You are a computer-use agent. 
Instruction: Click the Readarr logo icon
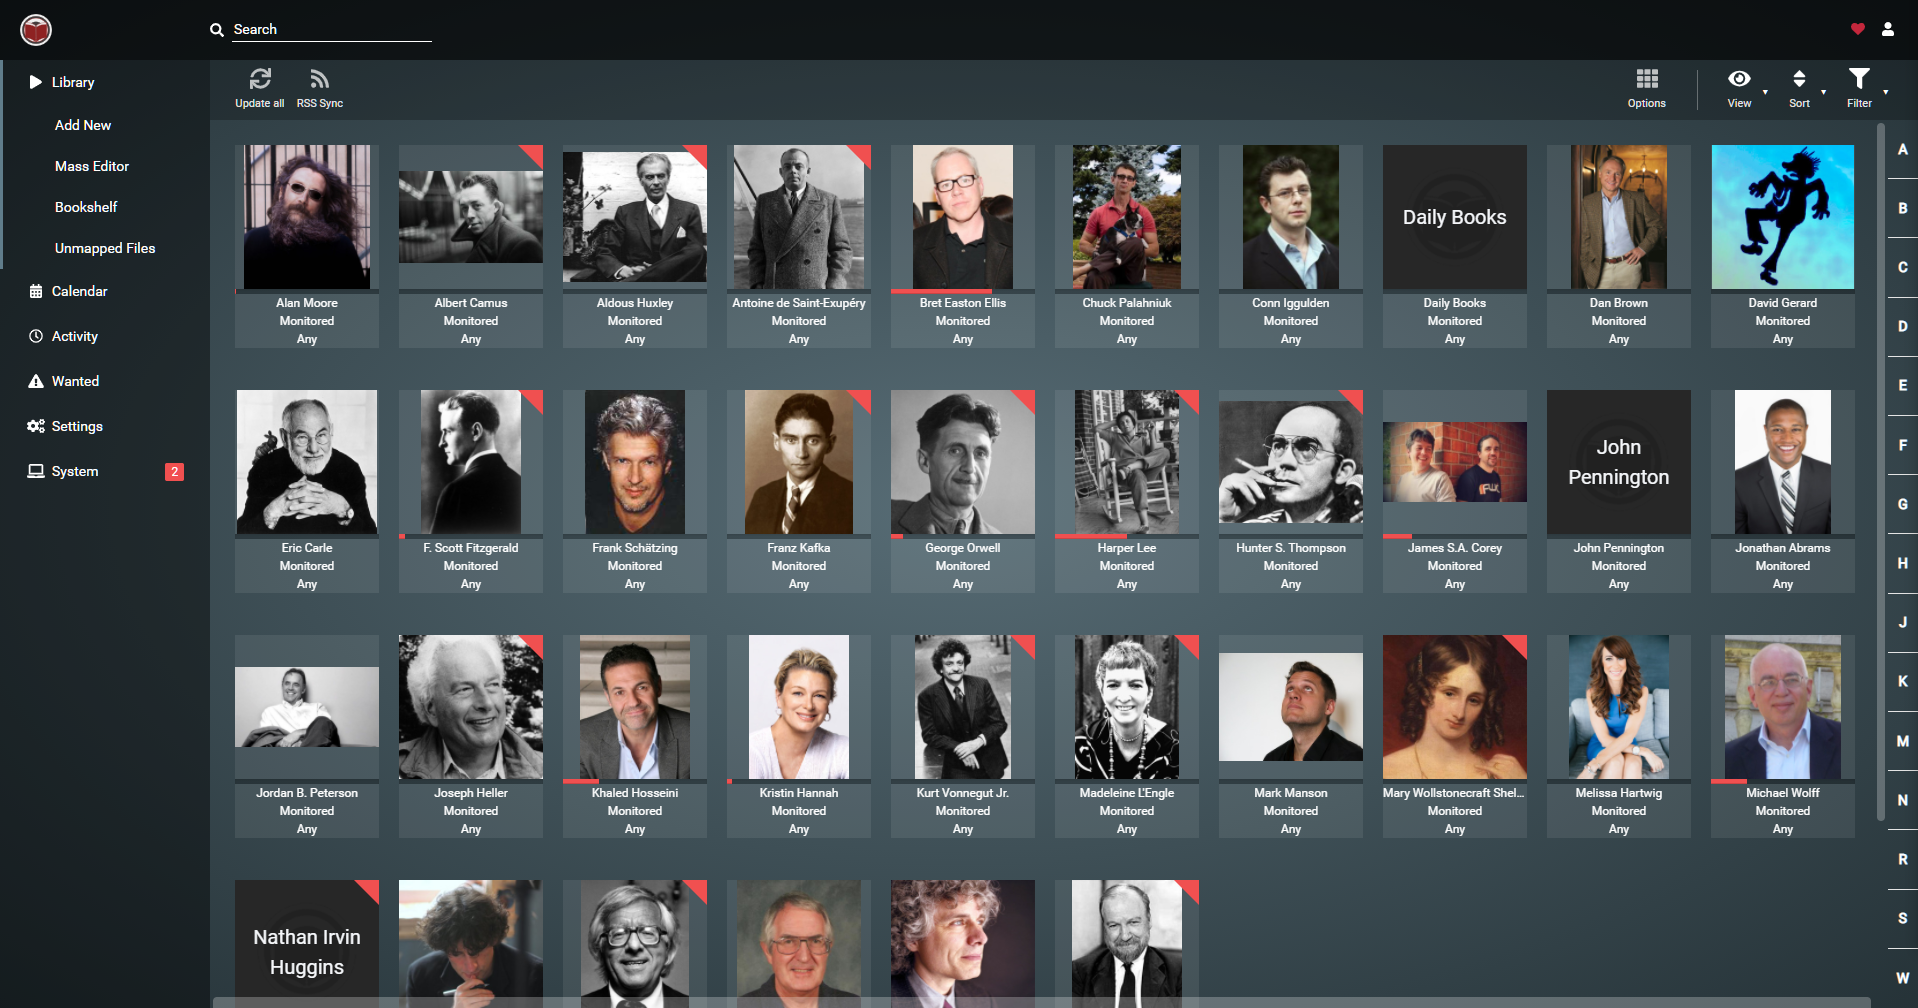click(36, 30)
